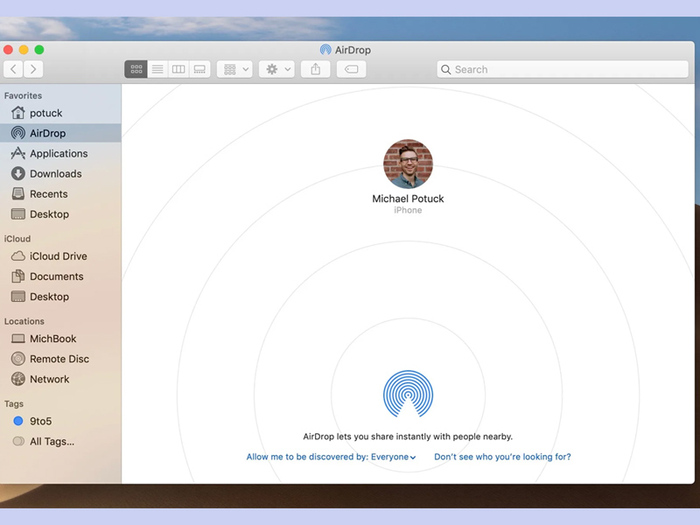Click the Desktop icon under iCloud

pyautogui.click(x=18, y=296)
